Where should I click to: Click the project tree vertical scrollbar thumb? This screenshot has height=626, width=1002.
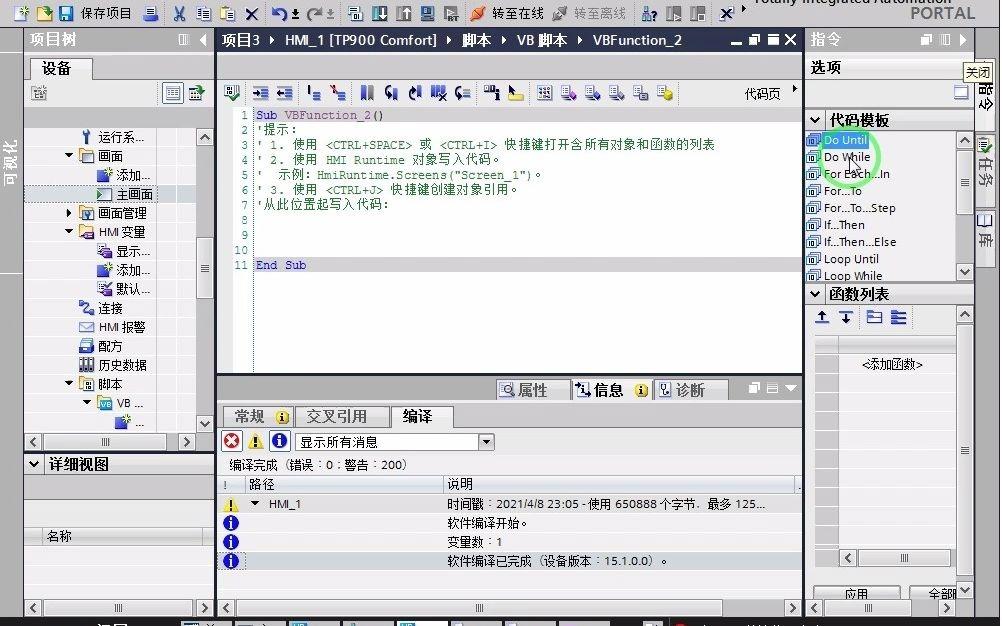click(204, 268)
